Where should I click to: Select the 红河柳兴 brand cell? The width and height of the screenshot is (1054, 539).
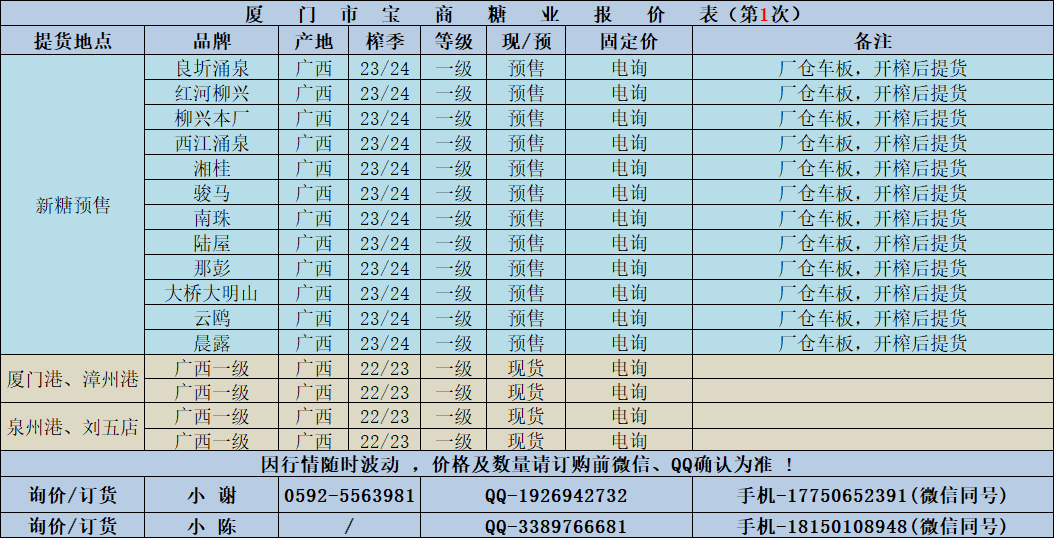point(211,93)
